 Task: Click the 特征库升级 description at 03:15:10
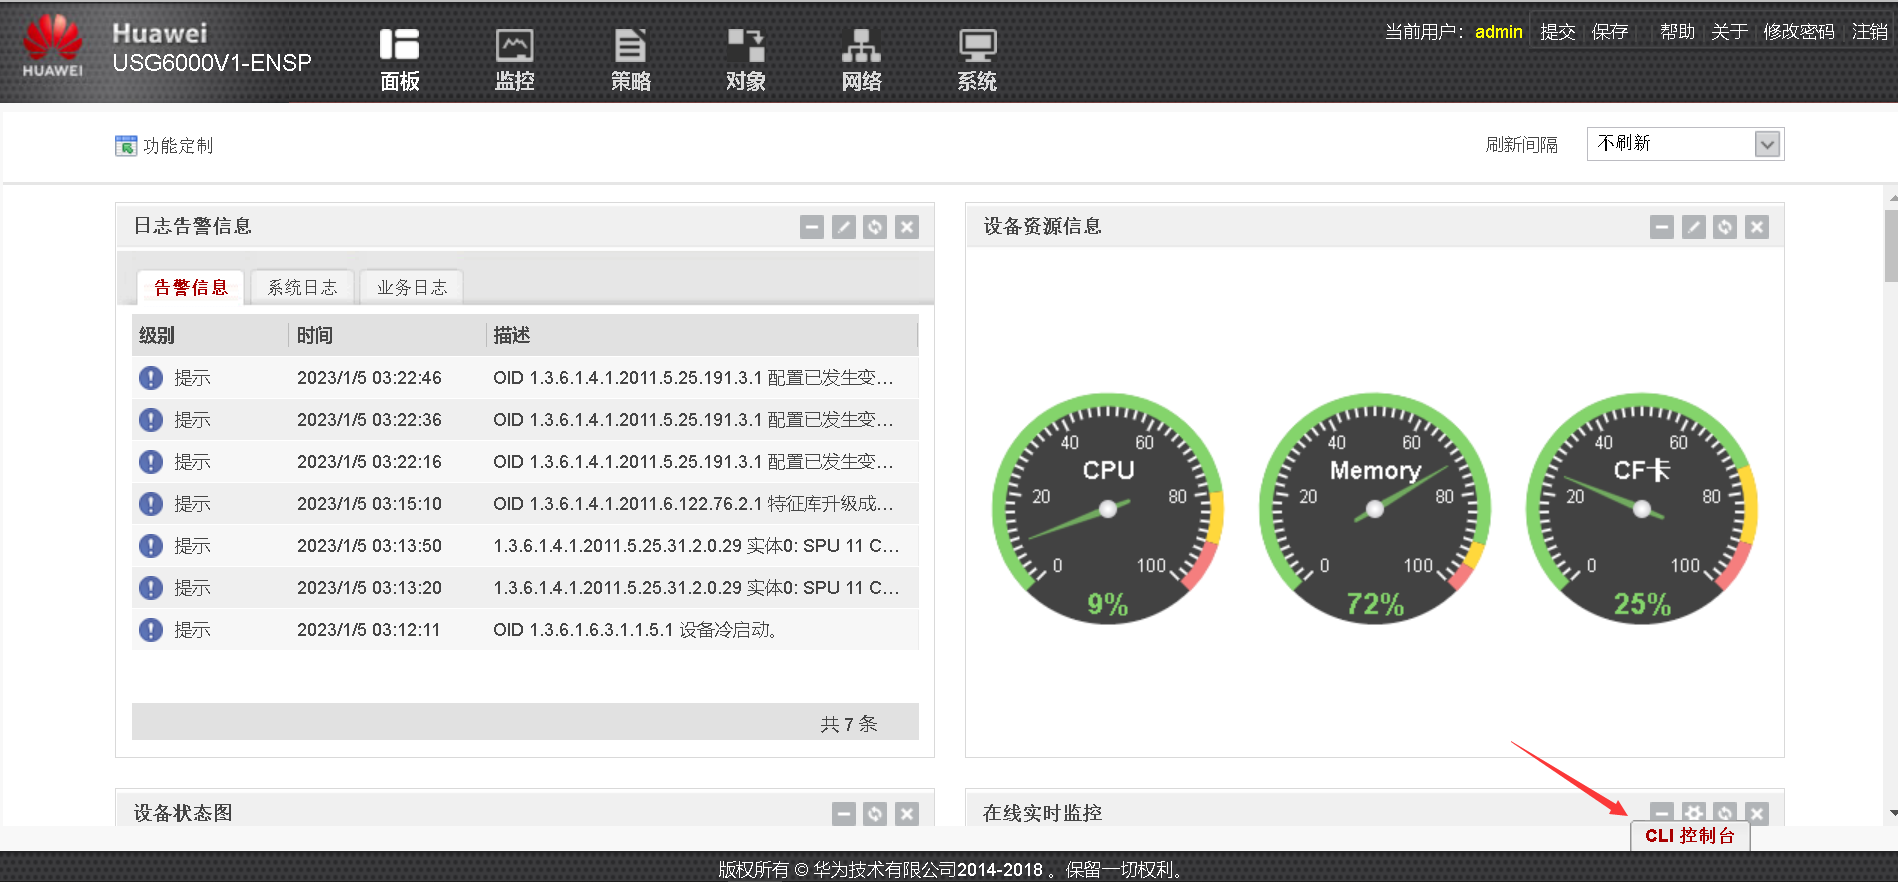point(693,504)
